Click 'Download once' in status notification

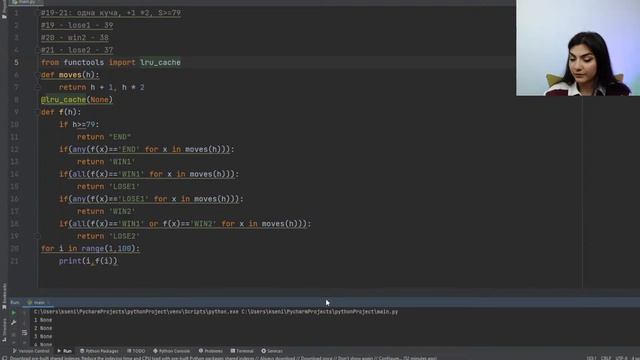(316, 358)
